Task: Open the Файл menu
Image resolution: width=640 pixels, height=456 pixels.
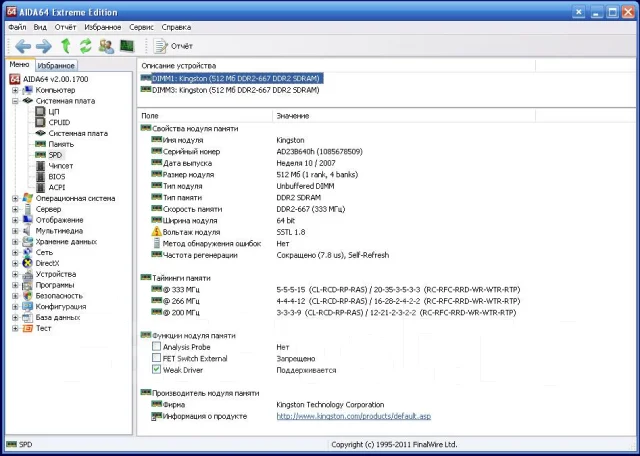Action: point(17,27)
